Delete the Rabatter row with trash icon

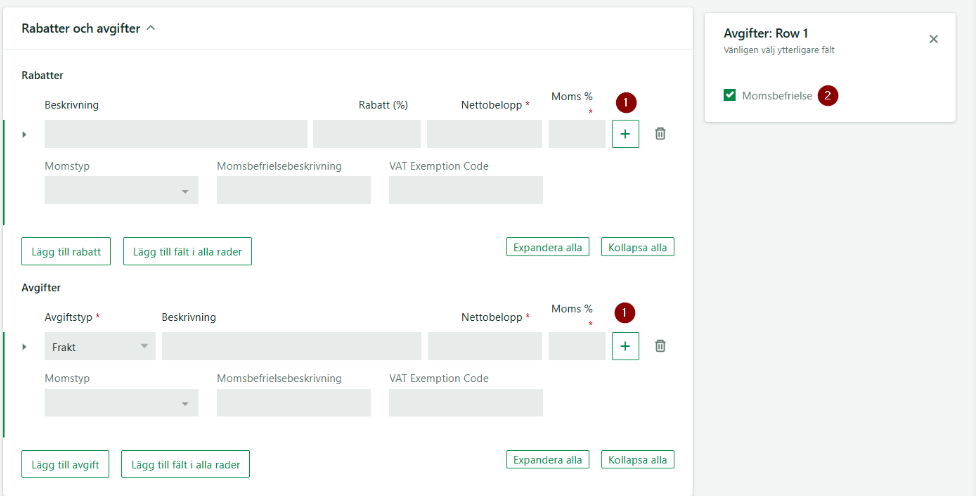coord(660,134)
